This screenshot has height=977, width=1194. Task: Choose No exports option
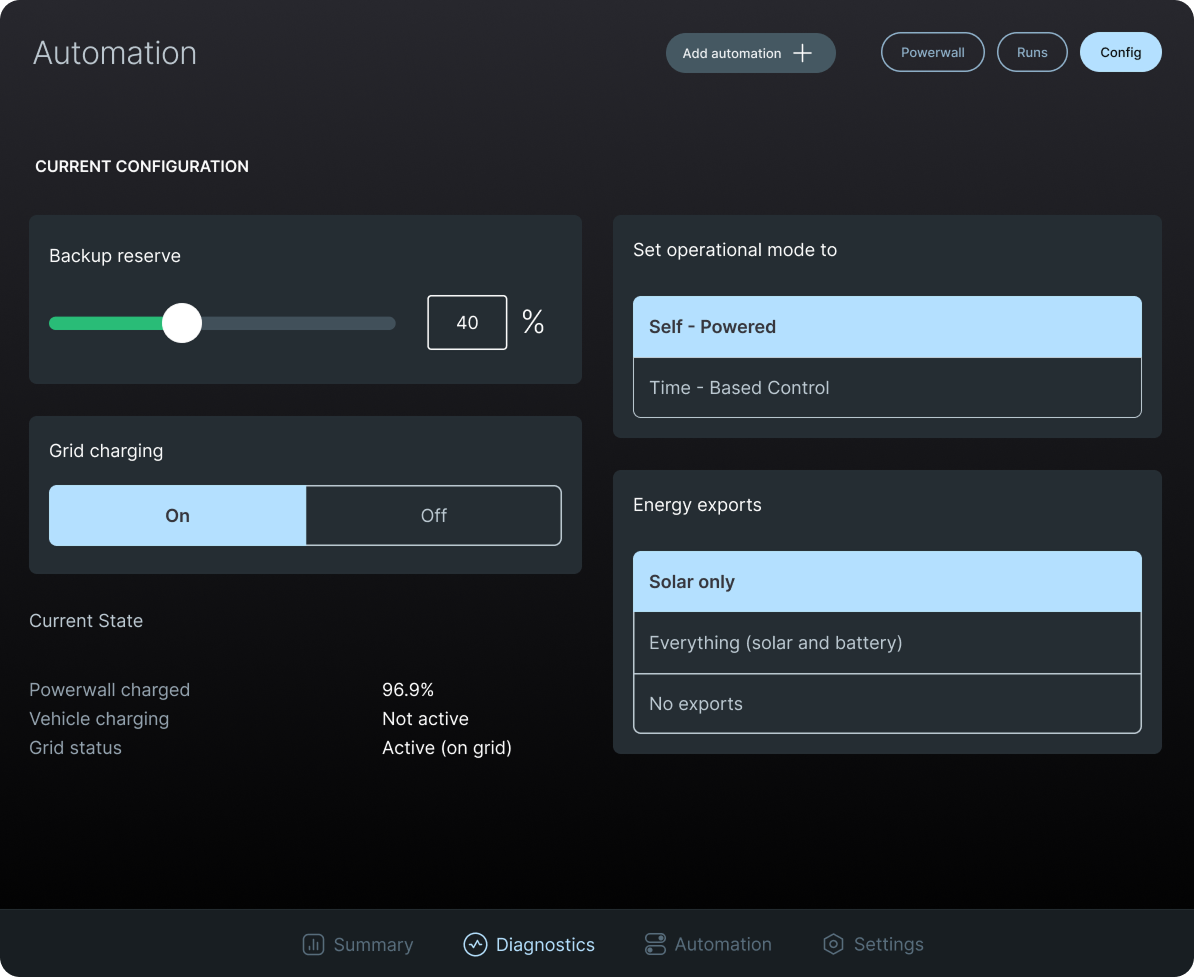pyautogui.click(x=887, y=704)
